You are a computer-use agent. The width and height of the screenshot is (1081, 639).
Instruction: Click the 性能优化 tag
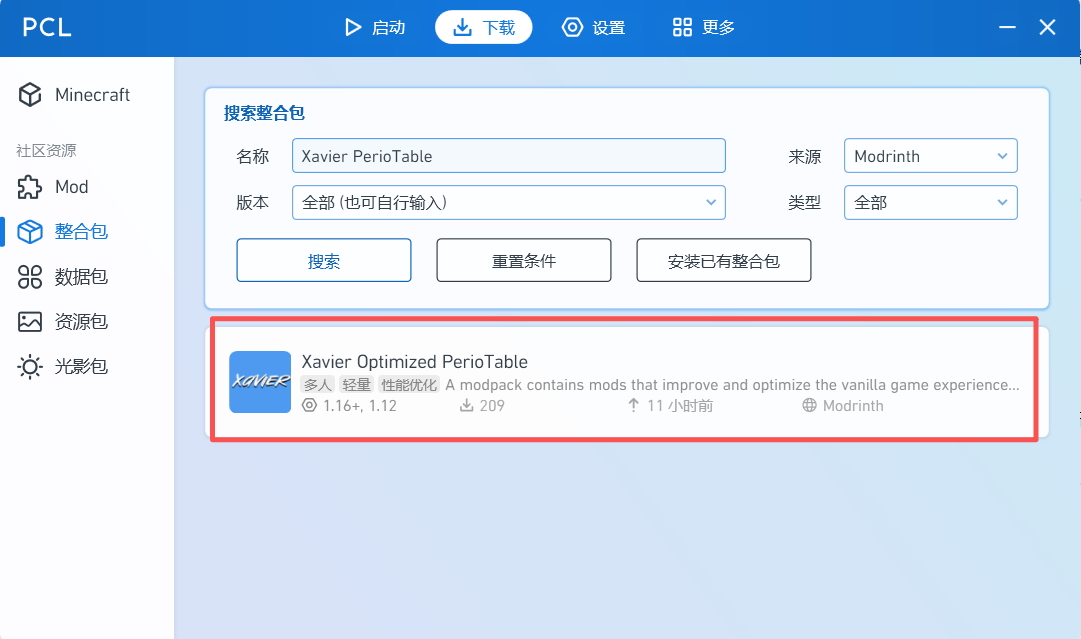(x=409, y=385)
